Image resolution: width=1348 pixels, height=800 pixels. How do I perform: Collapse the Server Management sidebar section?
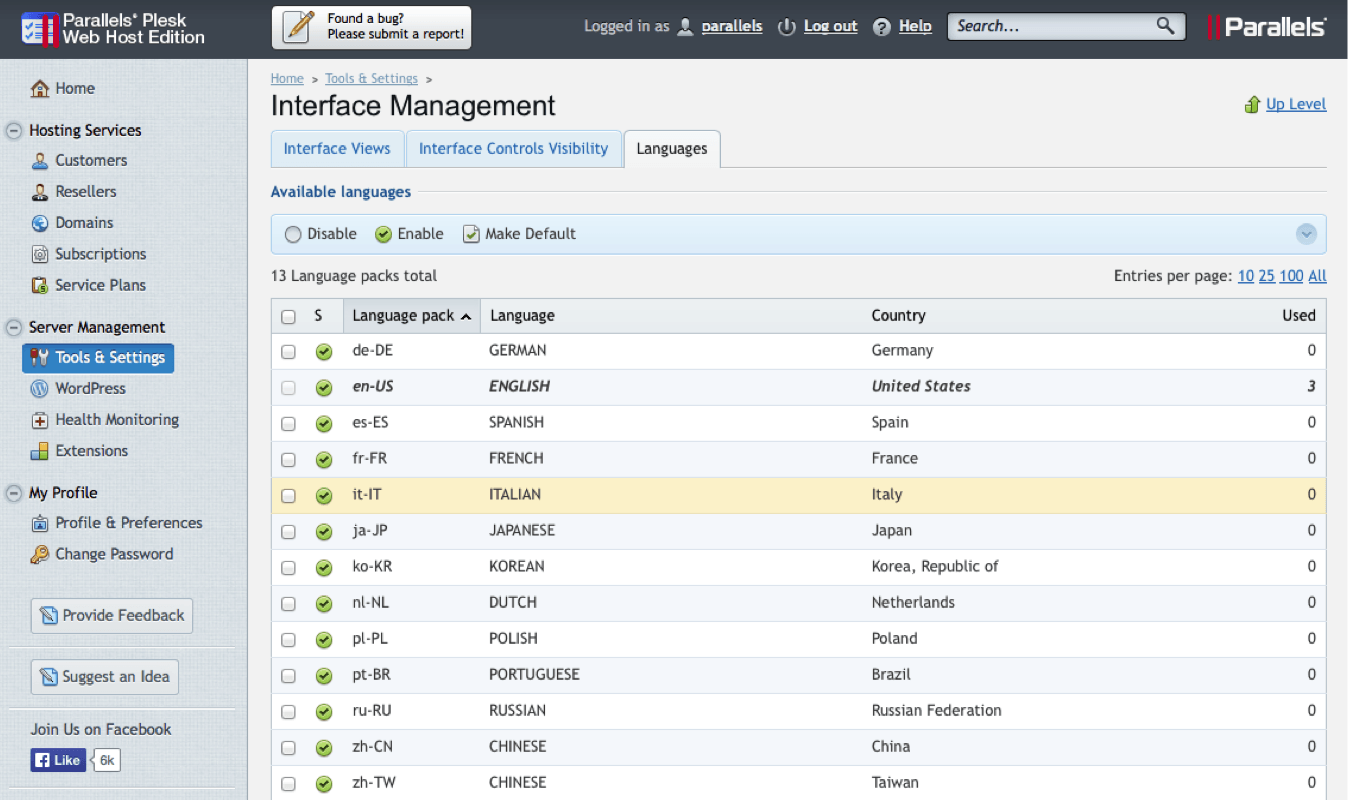[14, 328]
